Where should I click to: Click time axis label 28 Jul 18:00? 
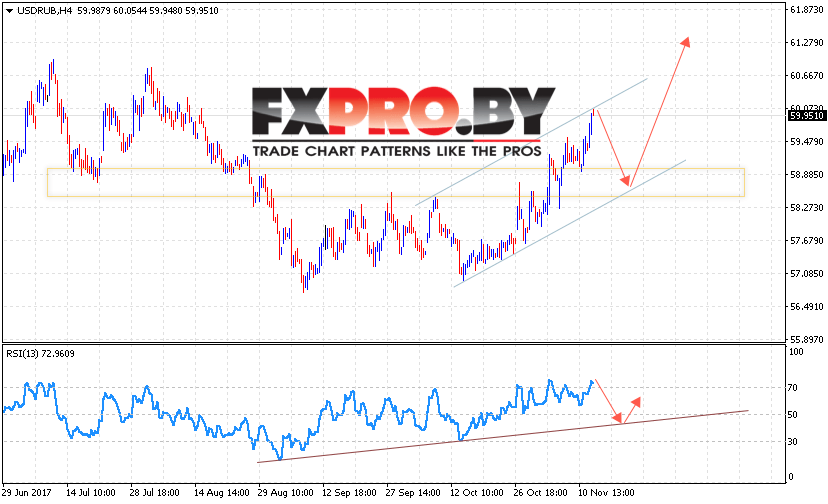[x=155, y=492]
